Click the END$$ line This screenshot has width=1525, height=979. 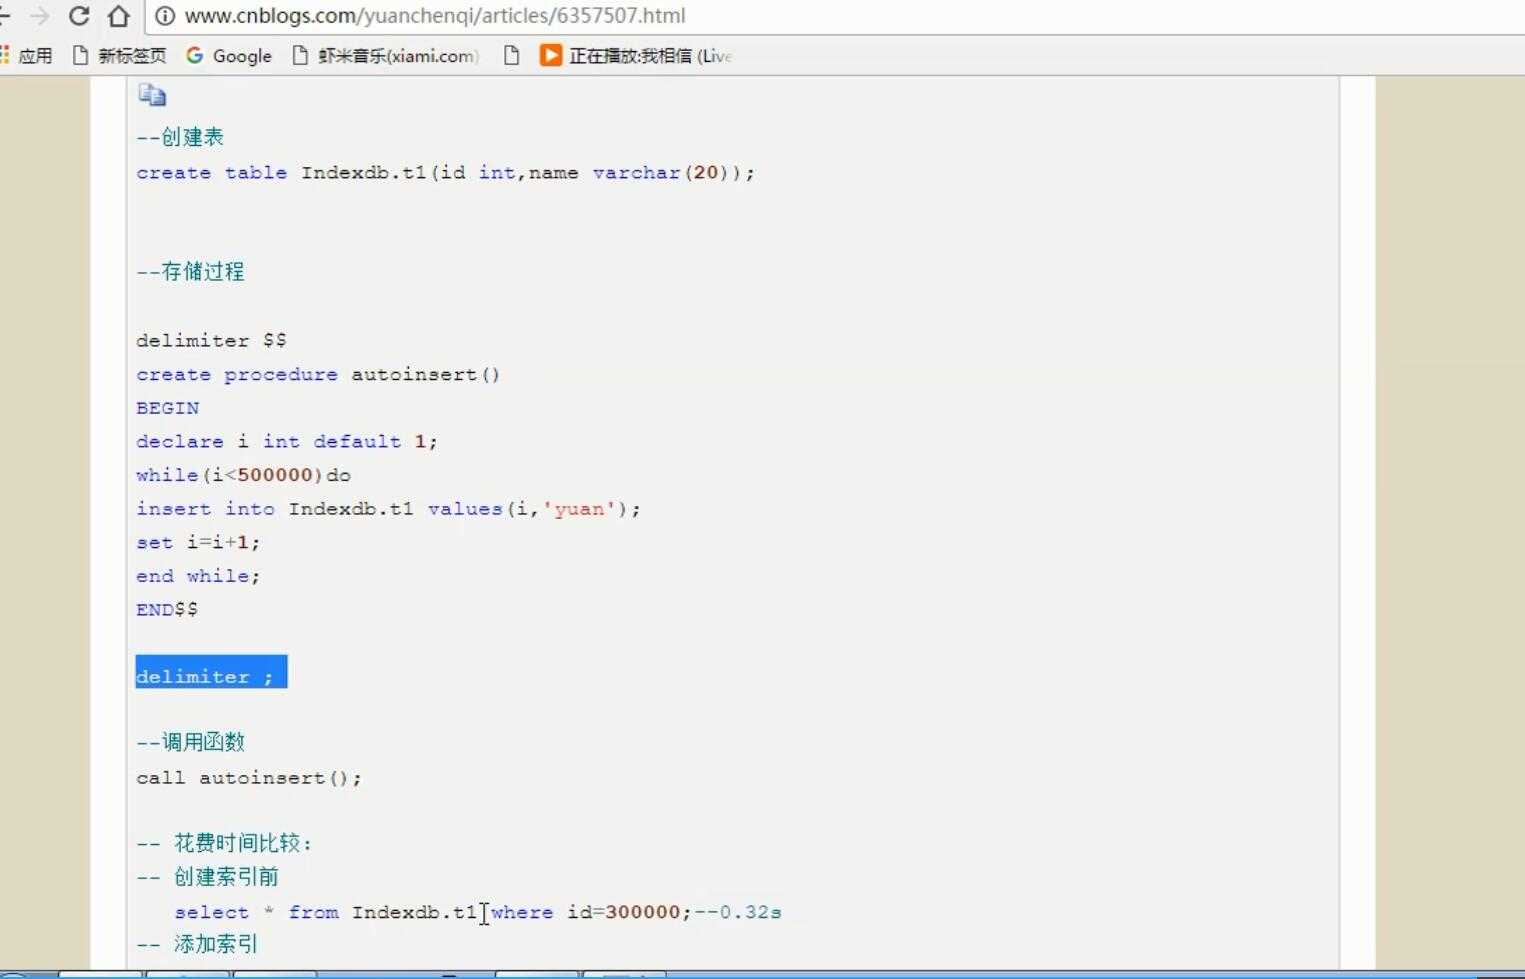pos(167,610)
